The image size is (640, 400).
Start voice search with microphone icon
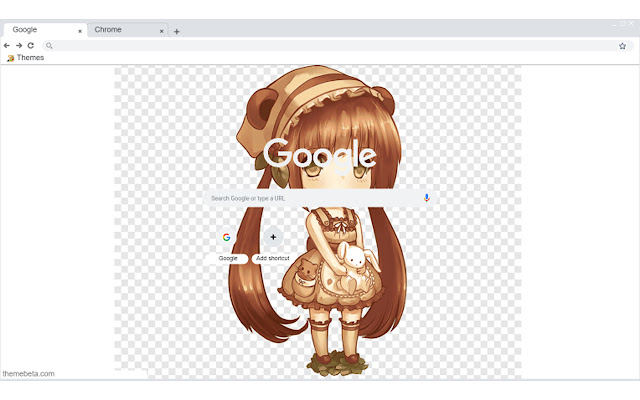click(x=427, y=198)
